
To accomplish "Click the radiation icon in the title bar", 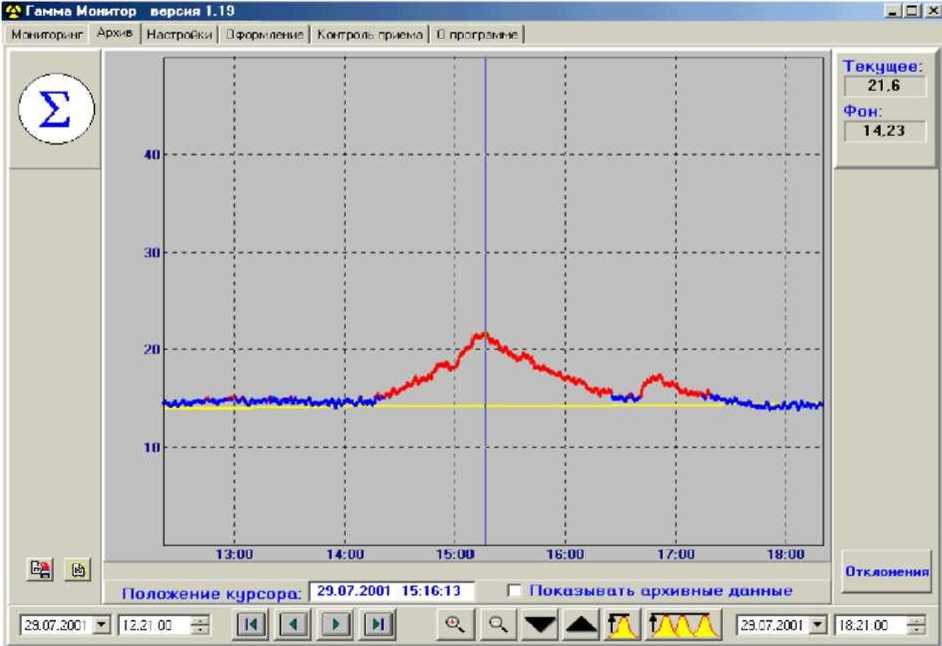I will click(x=13, y=11).
